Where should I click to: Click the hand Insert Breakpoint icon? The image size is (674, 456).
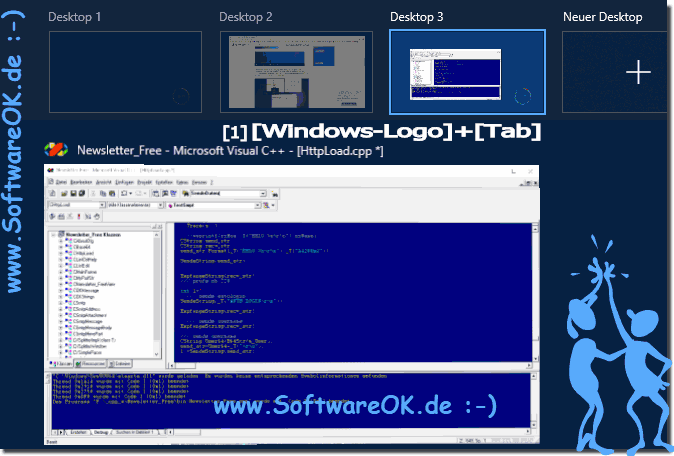[x=97, y=217]
